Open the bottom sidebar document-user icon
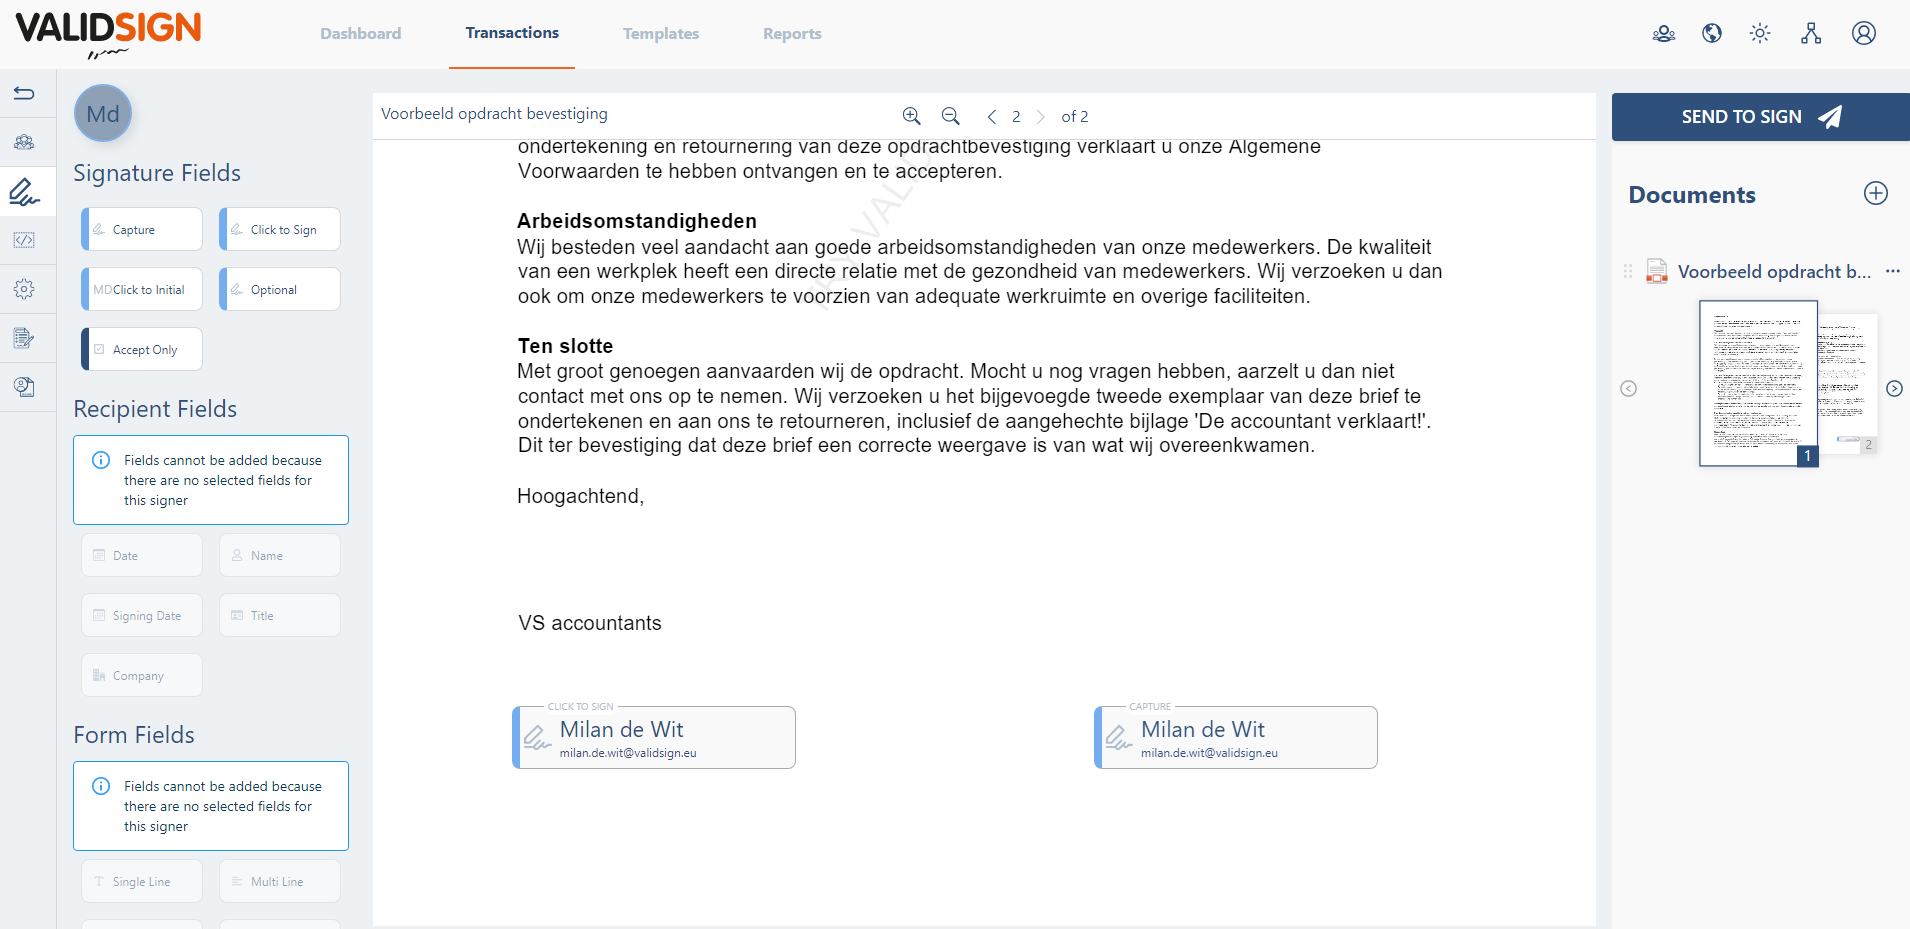This screenshot has width=1910, height=929. 24,387
